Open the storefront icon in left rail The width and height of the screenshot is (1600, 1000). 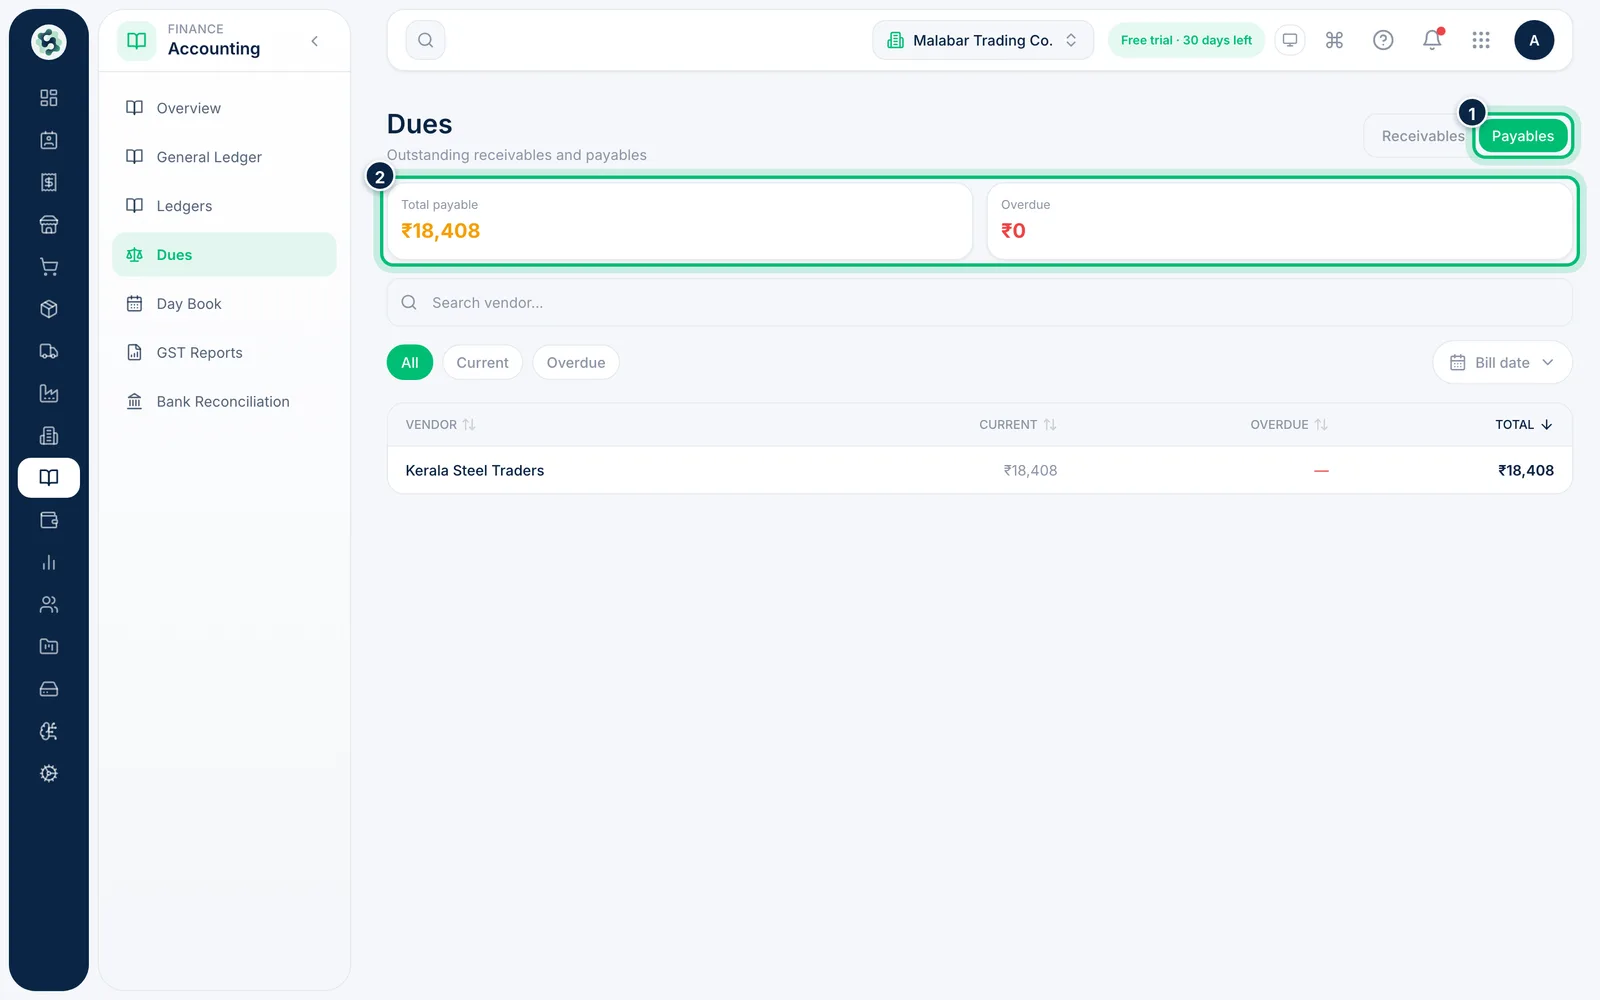coord(48,225)
